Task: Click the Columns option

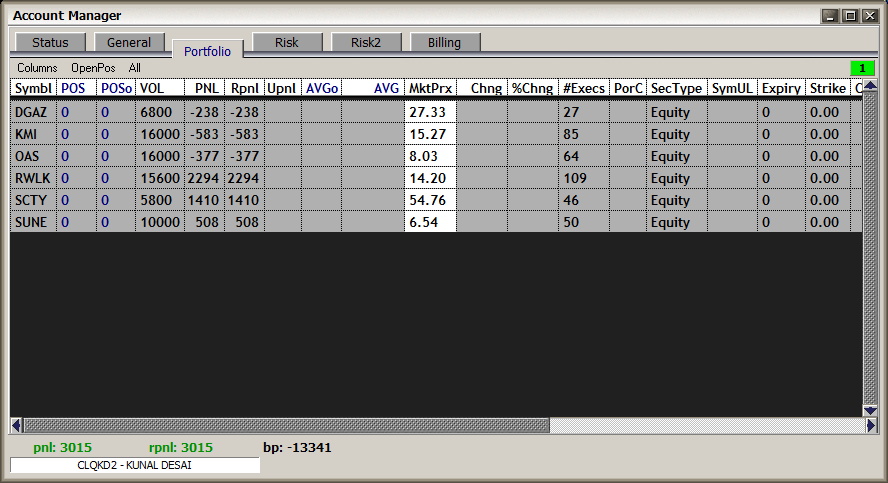Action: point(37,68)
